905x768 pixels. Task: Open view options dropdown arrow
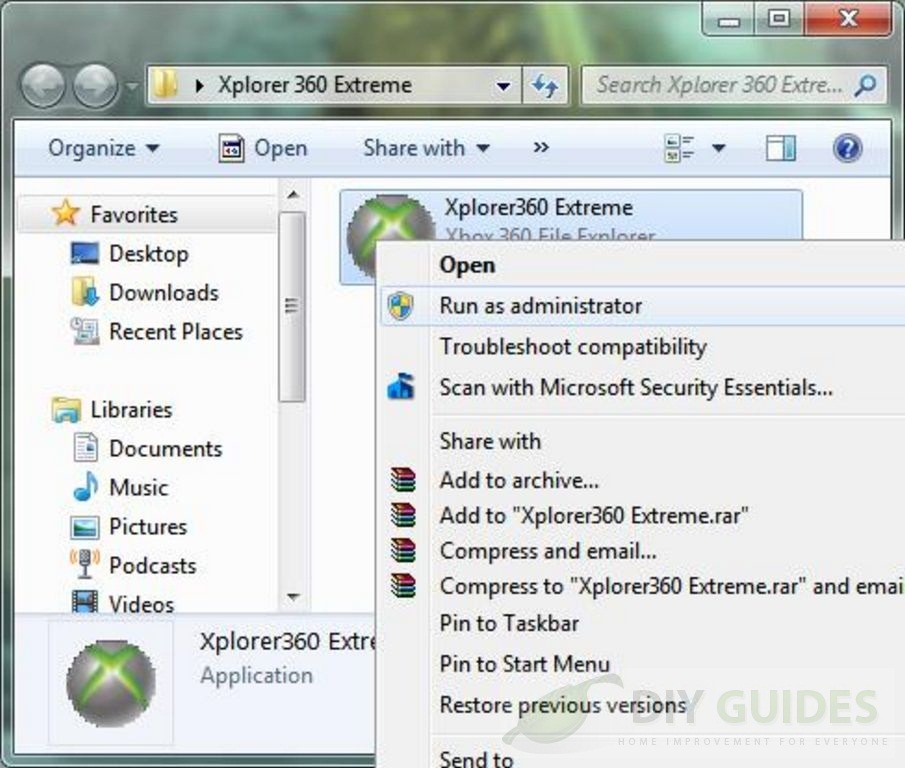(719, 148)
